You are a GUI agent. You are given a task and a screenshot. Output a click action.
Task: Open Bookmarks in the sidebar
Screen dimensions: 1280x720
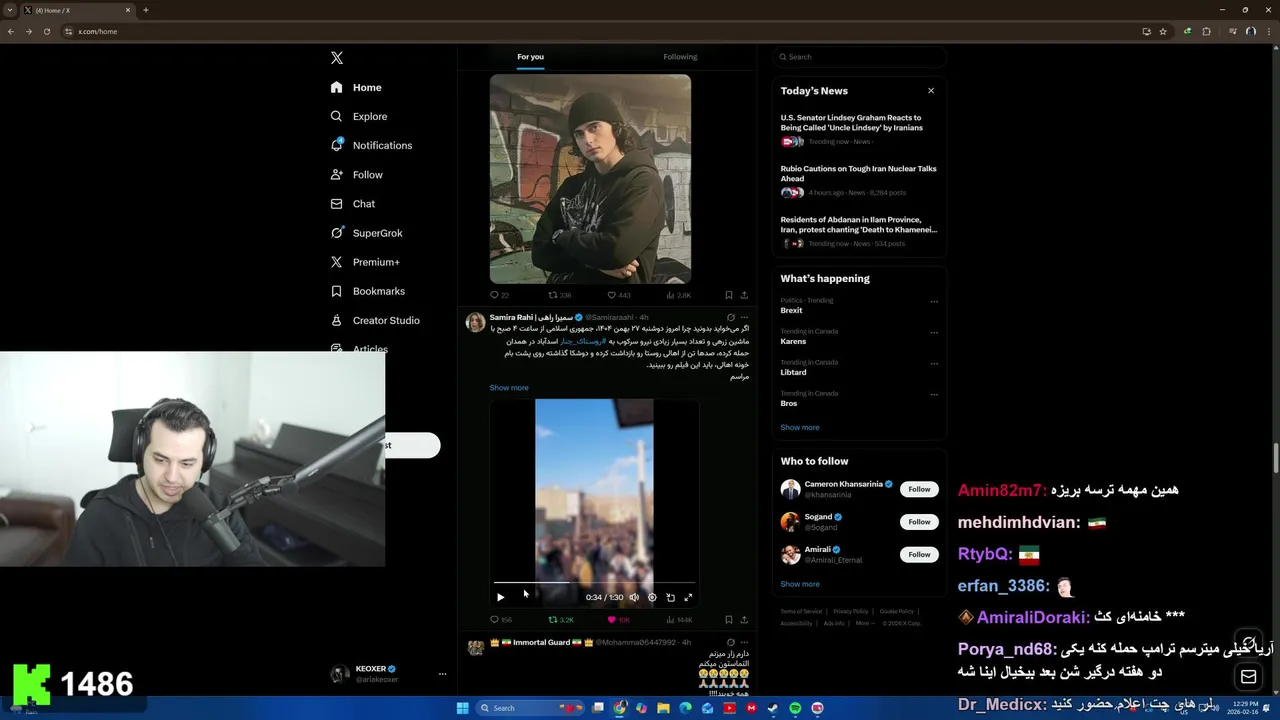click(367, 291)
